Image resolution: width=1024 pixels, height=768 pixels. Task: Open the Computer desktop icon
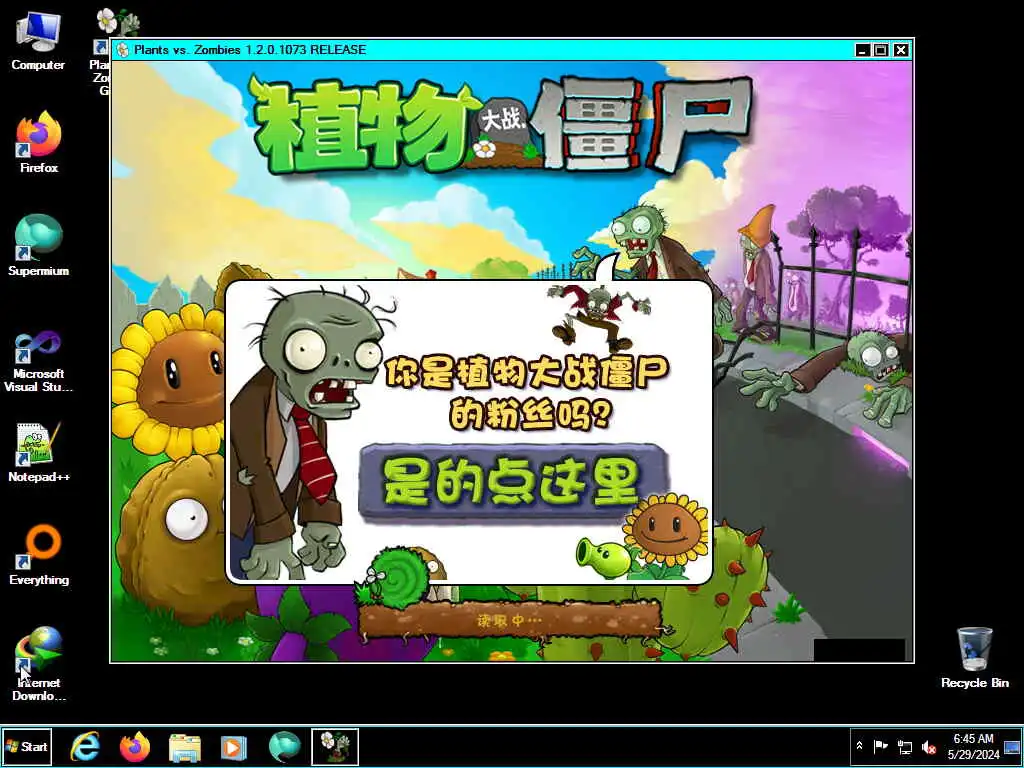point(38,40)
